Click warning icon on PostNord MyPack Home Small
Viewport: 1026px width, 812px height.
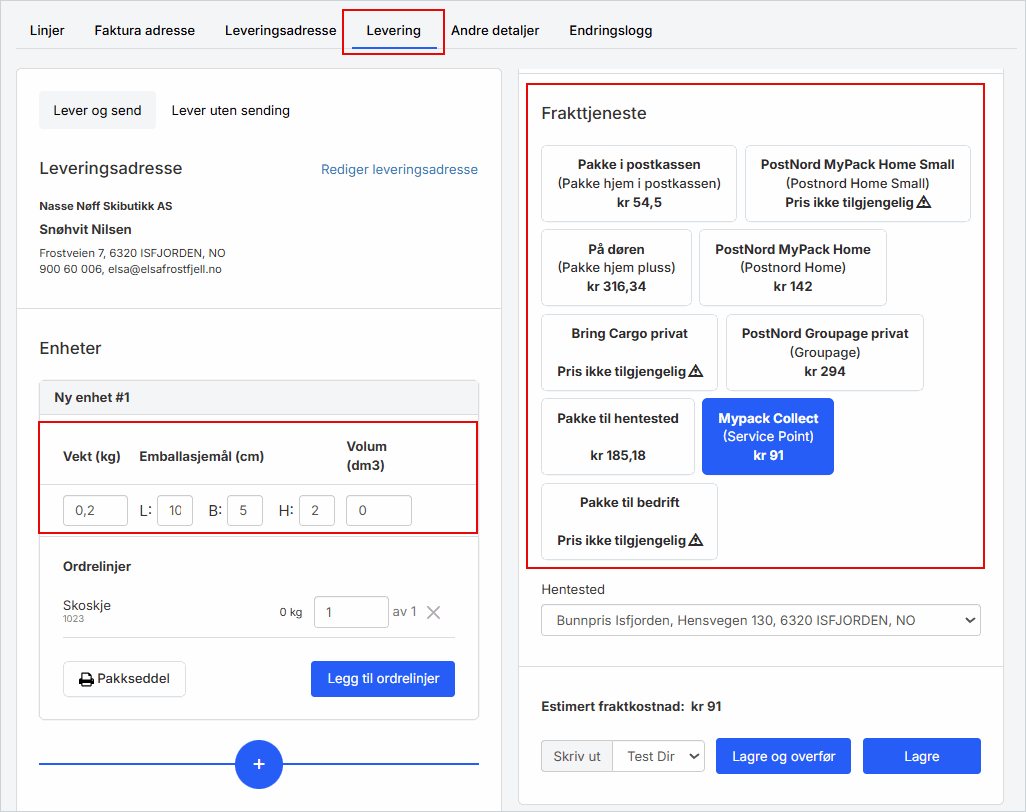(924, 202)
